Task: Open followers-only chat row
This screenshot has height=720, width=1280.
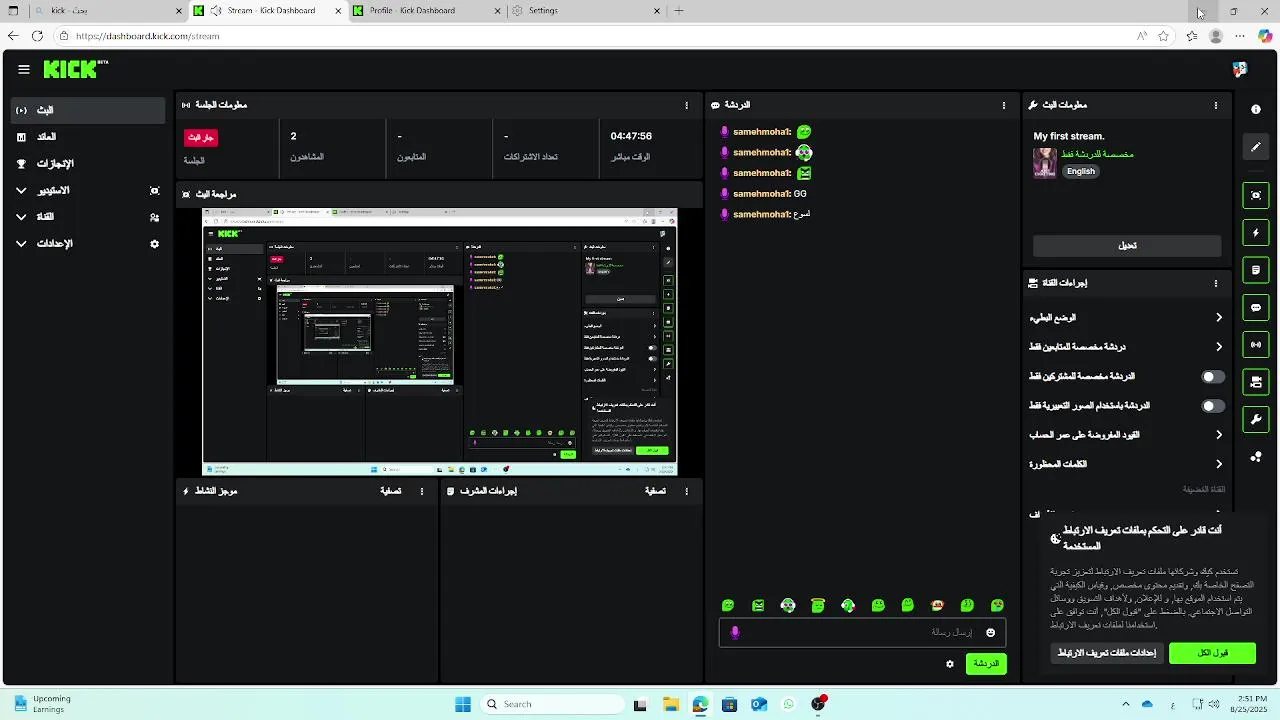Action: point(1127,347)
